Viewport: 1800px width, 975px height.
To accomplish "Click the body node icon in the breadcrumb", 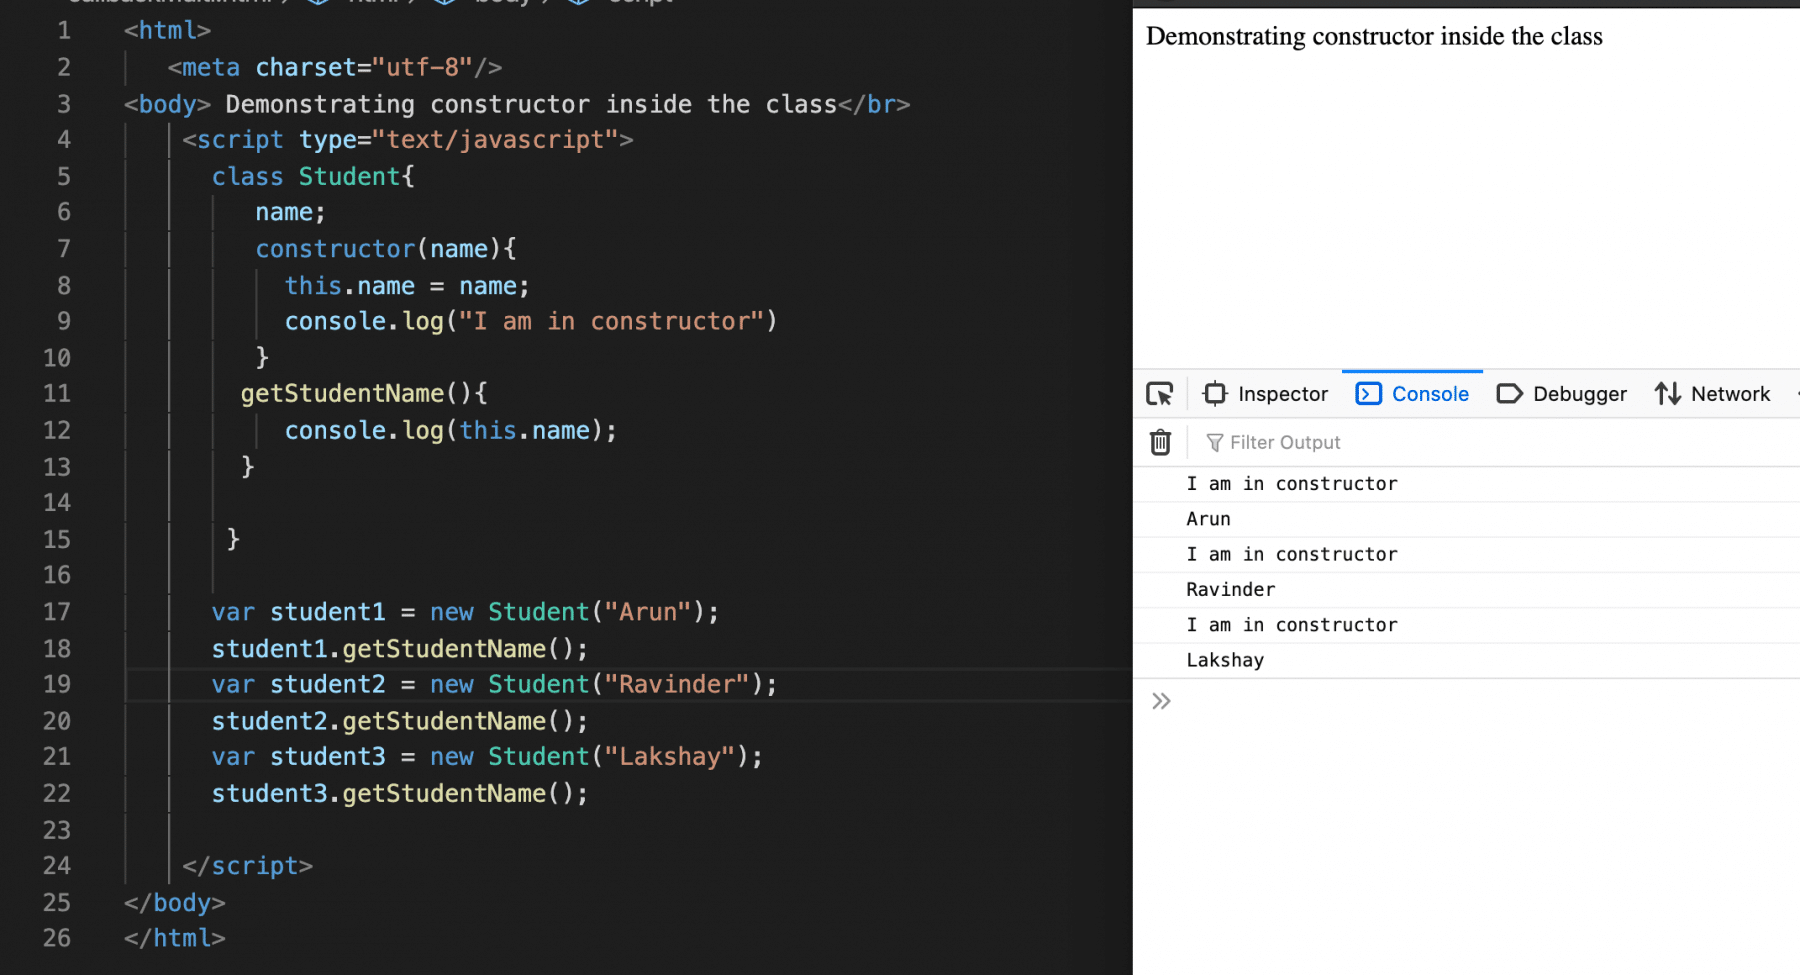I will 443,2.
